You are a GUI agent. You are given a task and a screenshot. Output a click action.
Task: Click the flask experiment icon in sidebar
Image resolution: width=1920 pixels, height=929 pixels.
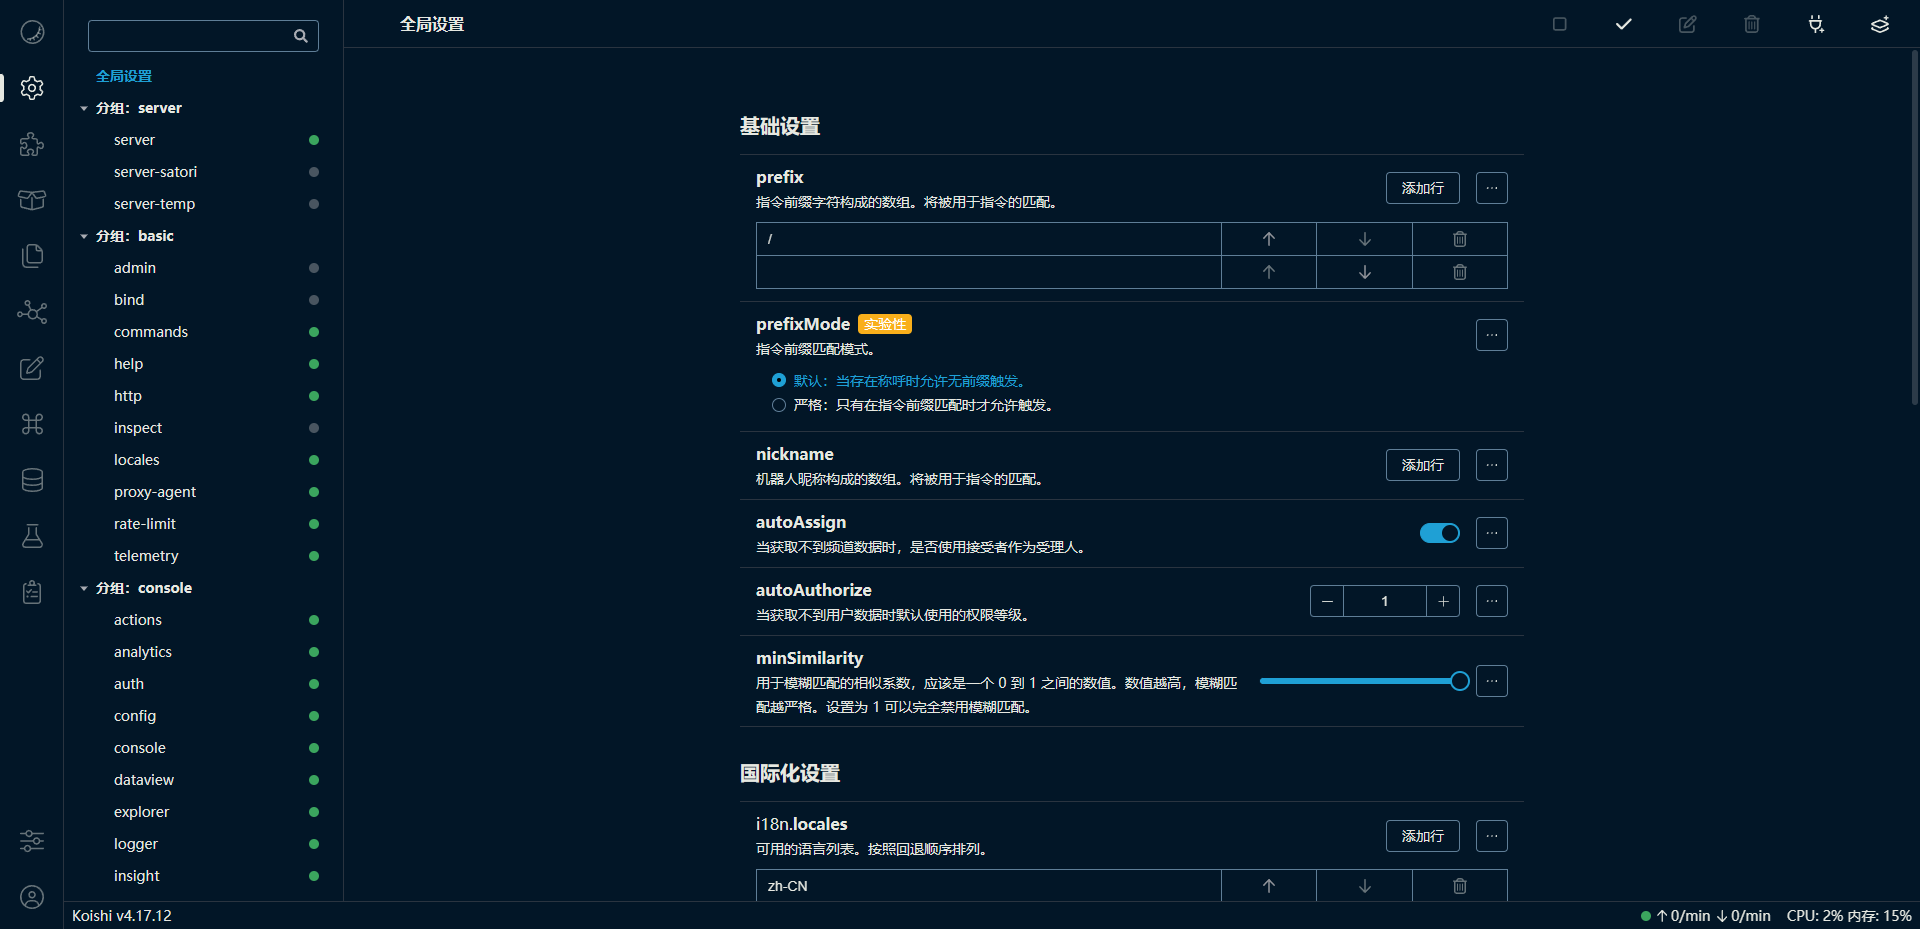[x=32, y=536]
